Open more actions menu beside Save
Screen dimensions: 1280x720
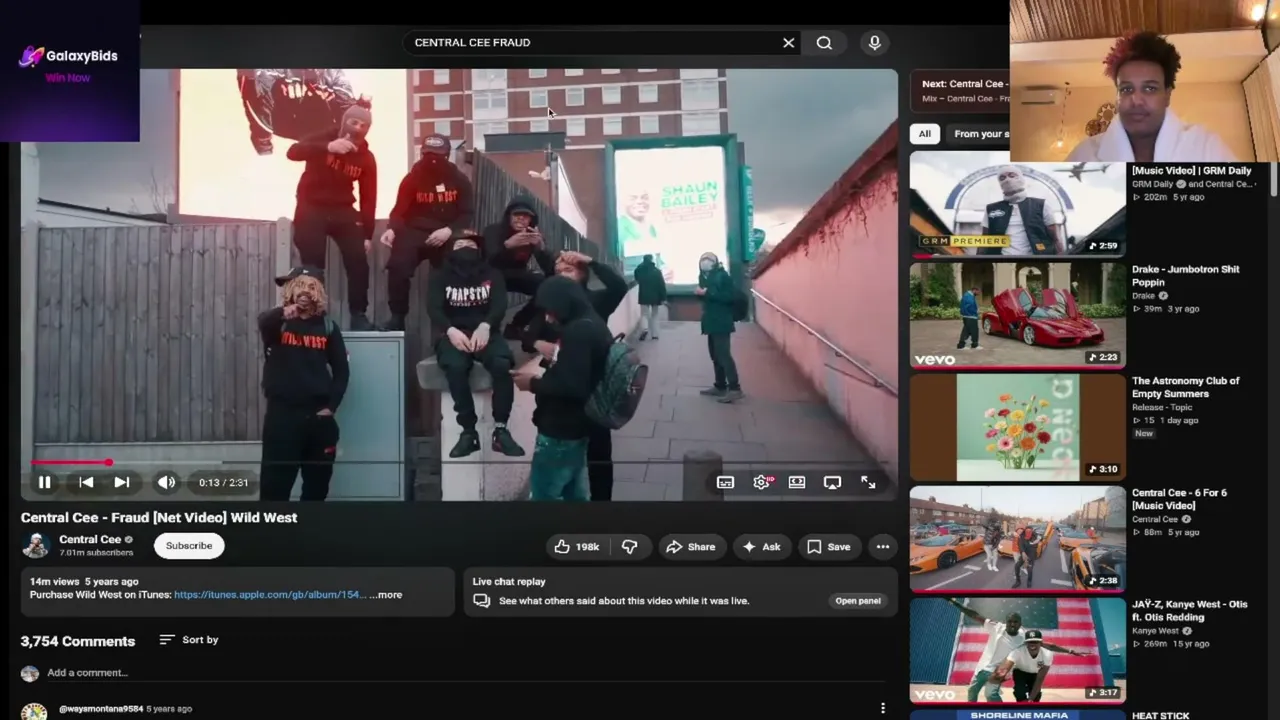pos(883,547)
